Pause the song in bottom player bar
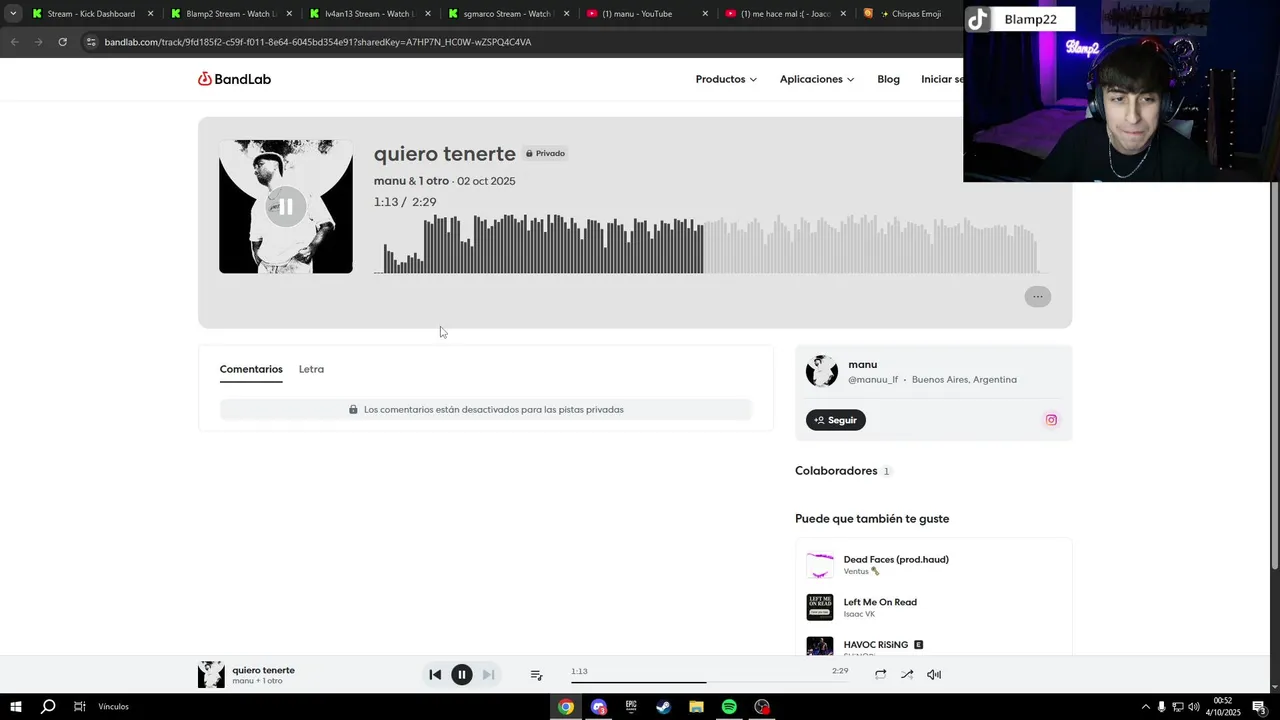 [462, 675]
